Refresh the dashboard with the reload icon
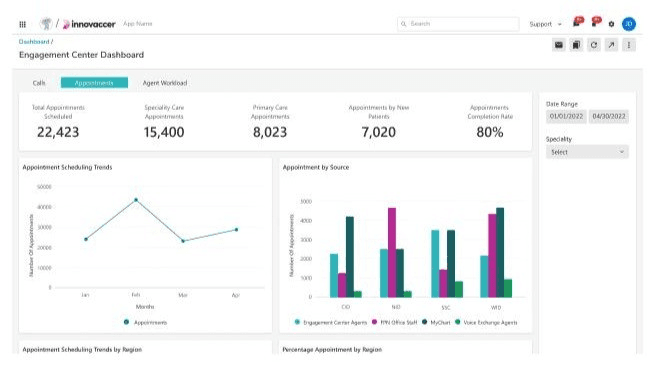The width and height of the screenshot is (653, 367). coord(594,45)
